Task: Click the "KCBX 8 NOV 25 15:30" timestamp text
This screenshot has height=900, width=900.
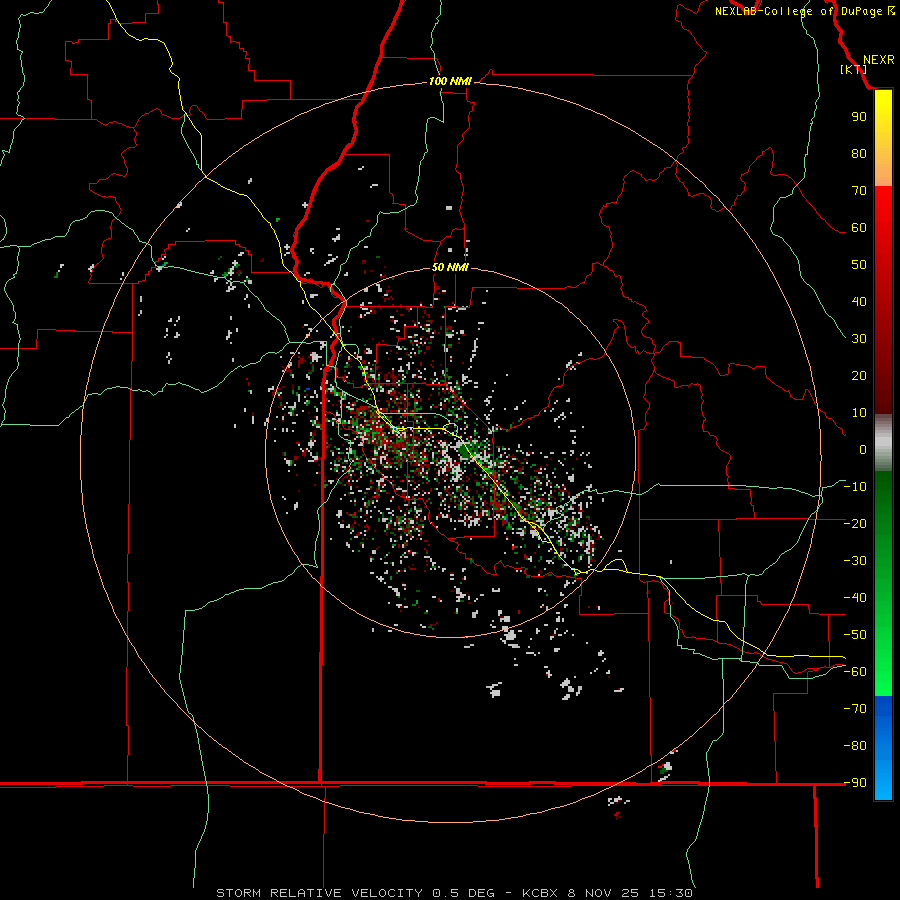Action: tap(607, 893)
